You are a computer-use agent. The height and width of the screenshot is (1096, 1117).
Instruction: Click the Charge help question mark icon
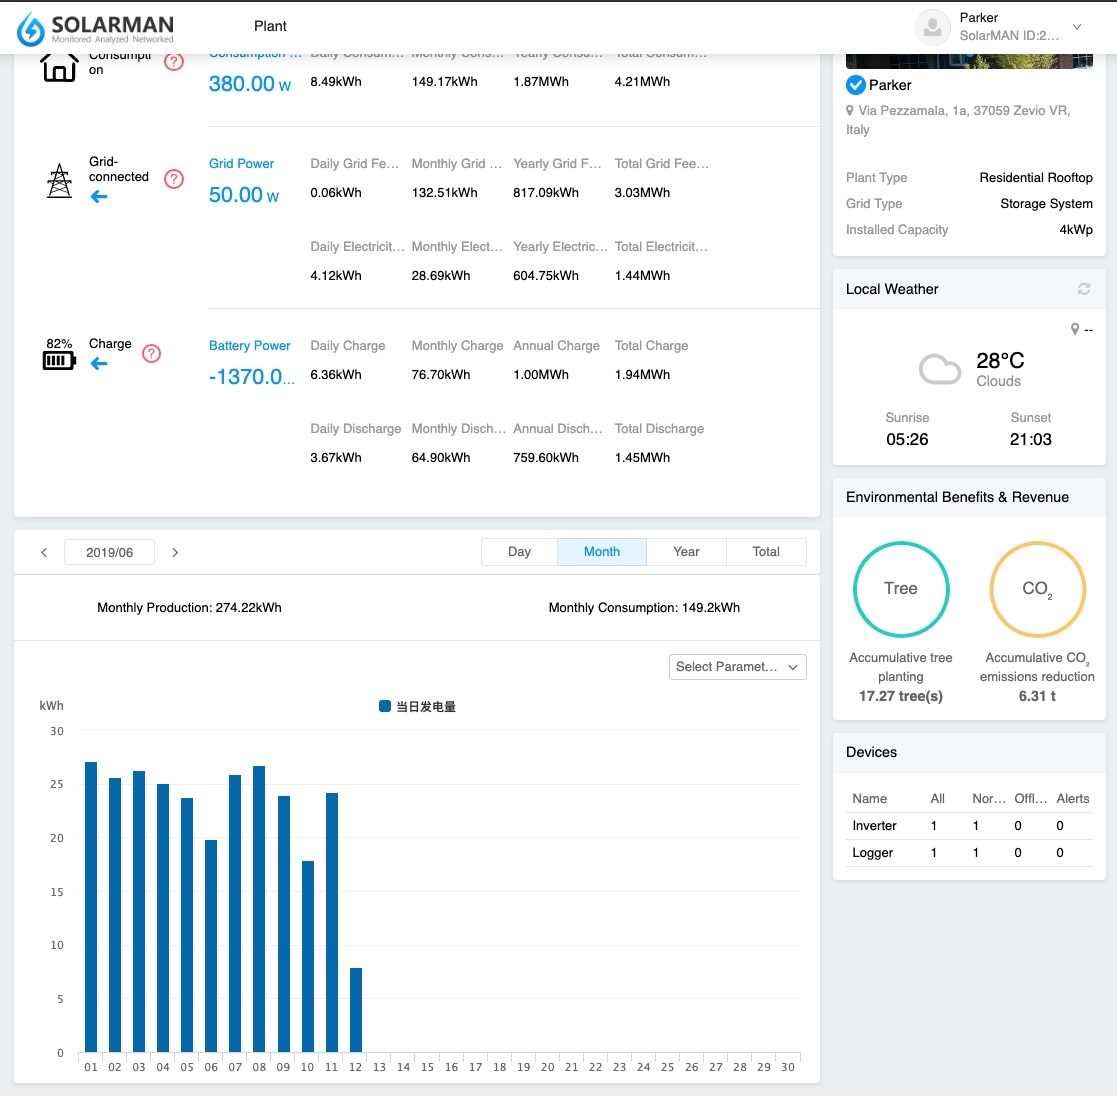[151, 353]
